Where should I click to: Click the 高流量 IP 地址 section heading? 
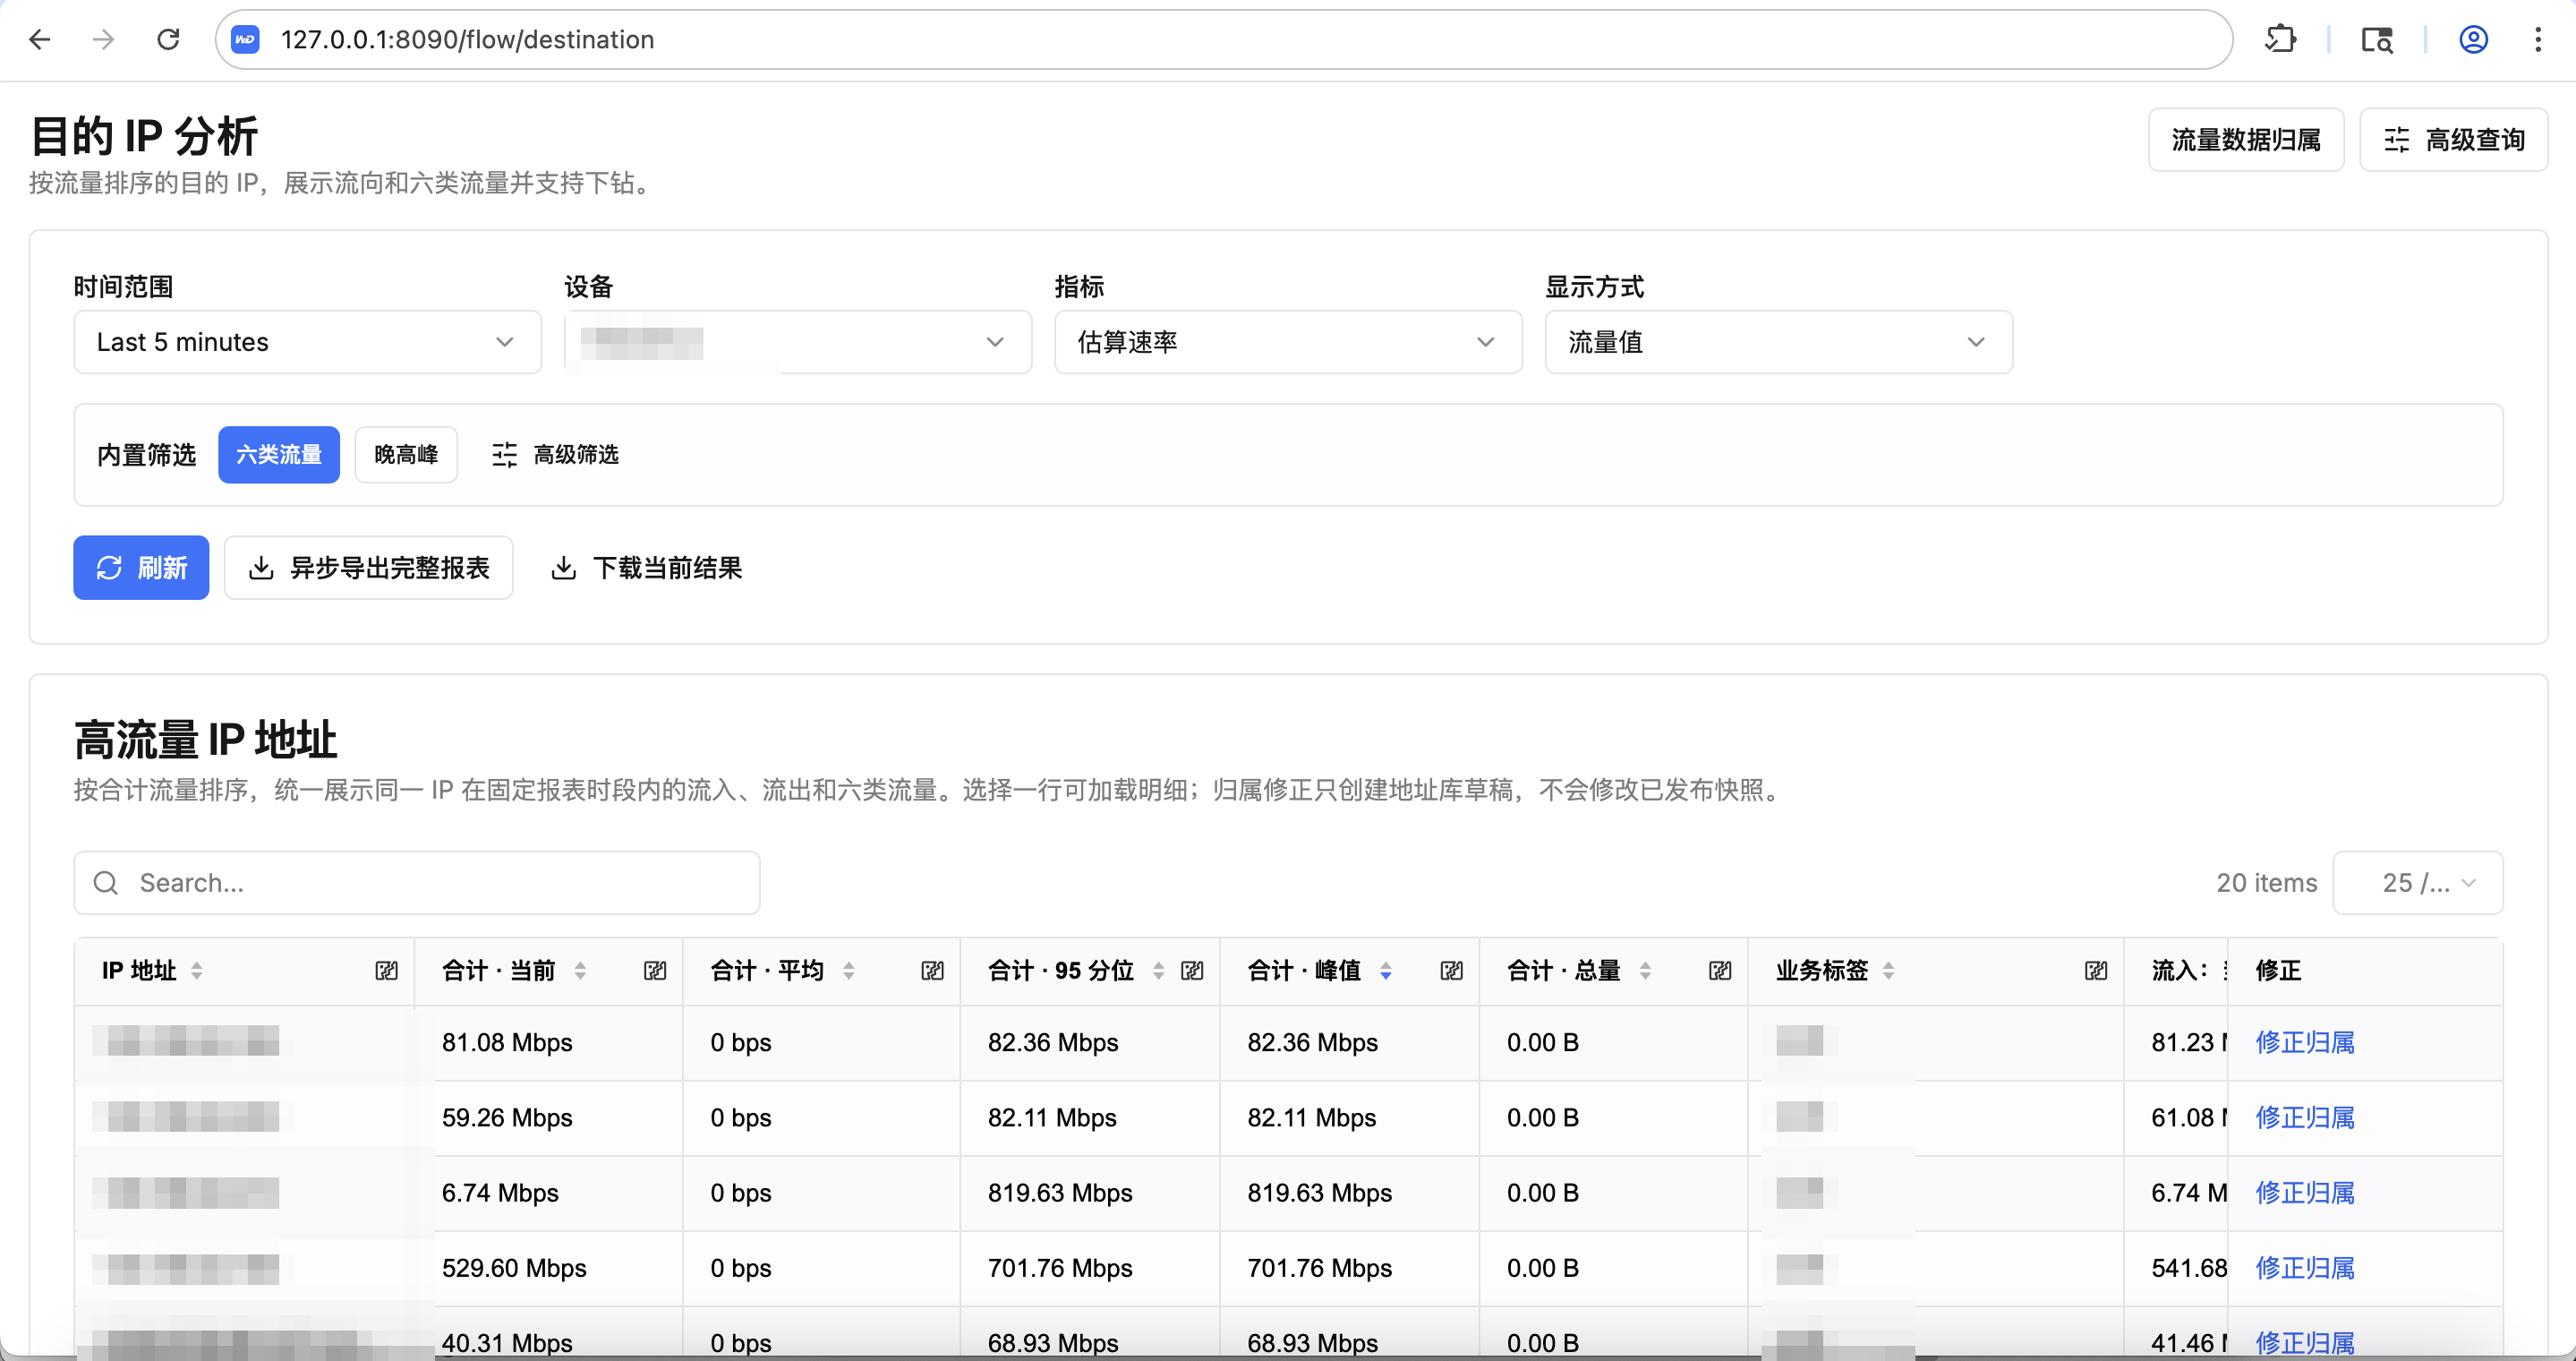(x=205, y=741)
